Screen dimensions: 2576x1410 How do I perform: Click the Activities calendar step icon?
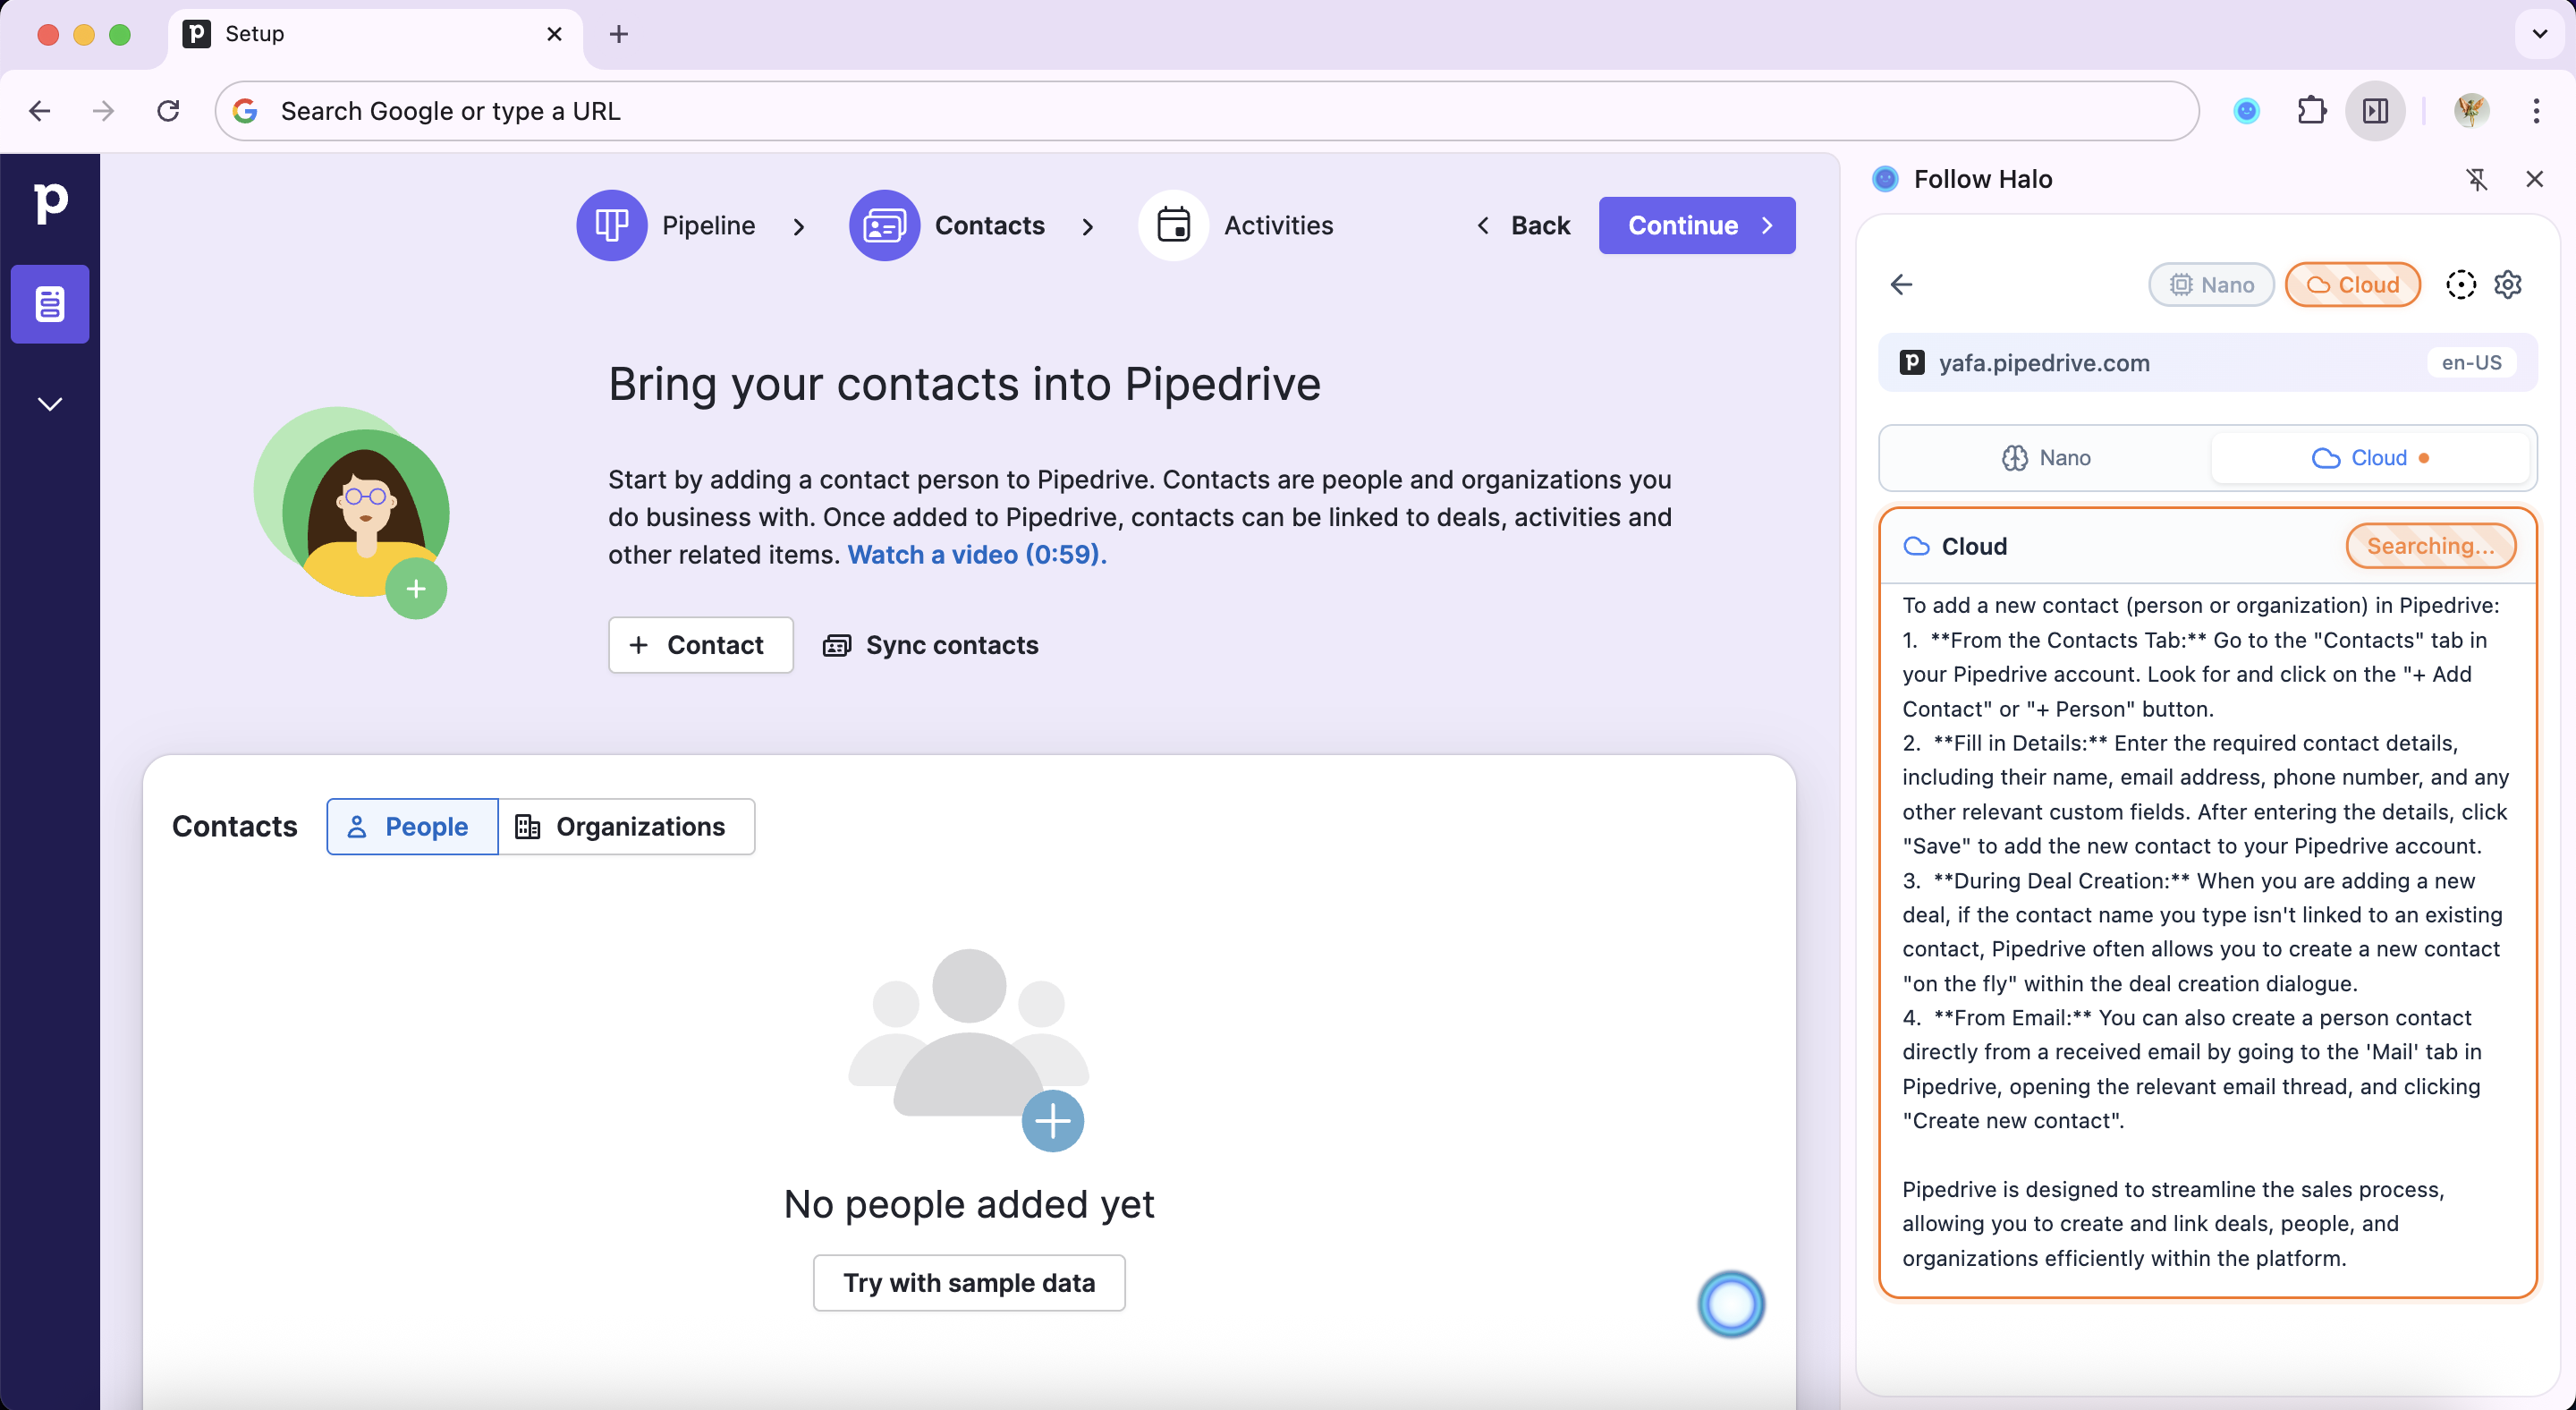click(1173, 225)
